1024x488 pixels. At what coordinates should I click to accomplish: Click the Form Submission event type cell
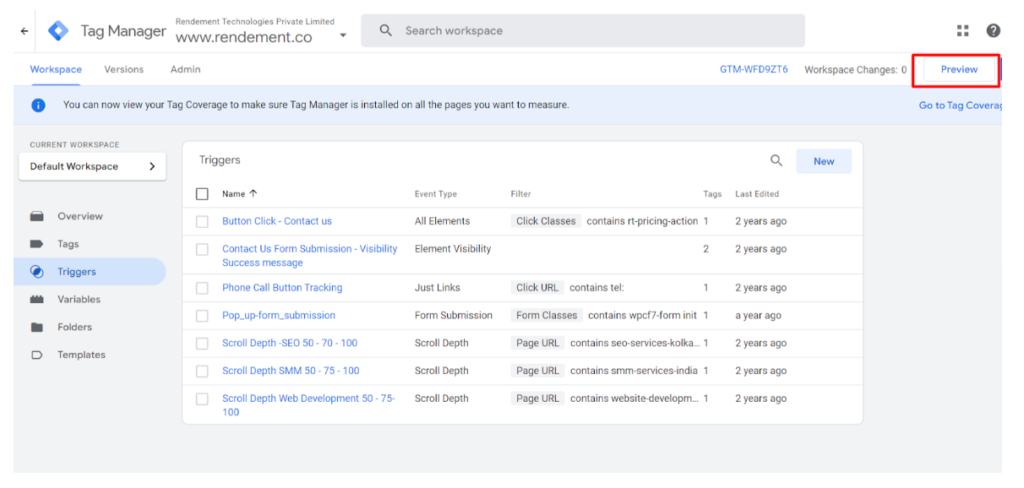pyautogui.click(x=453, y=316)
